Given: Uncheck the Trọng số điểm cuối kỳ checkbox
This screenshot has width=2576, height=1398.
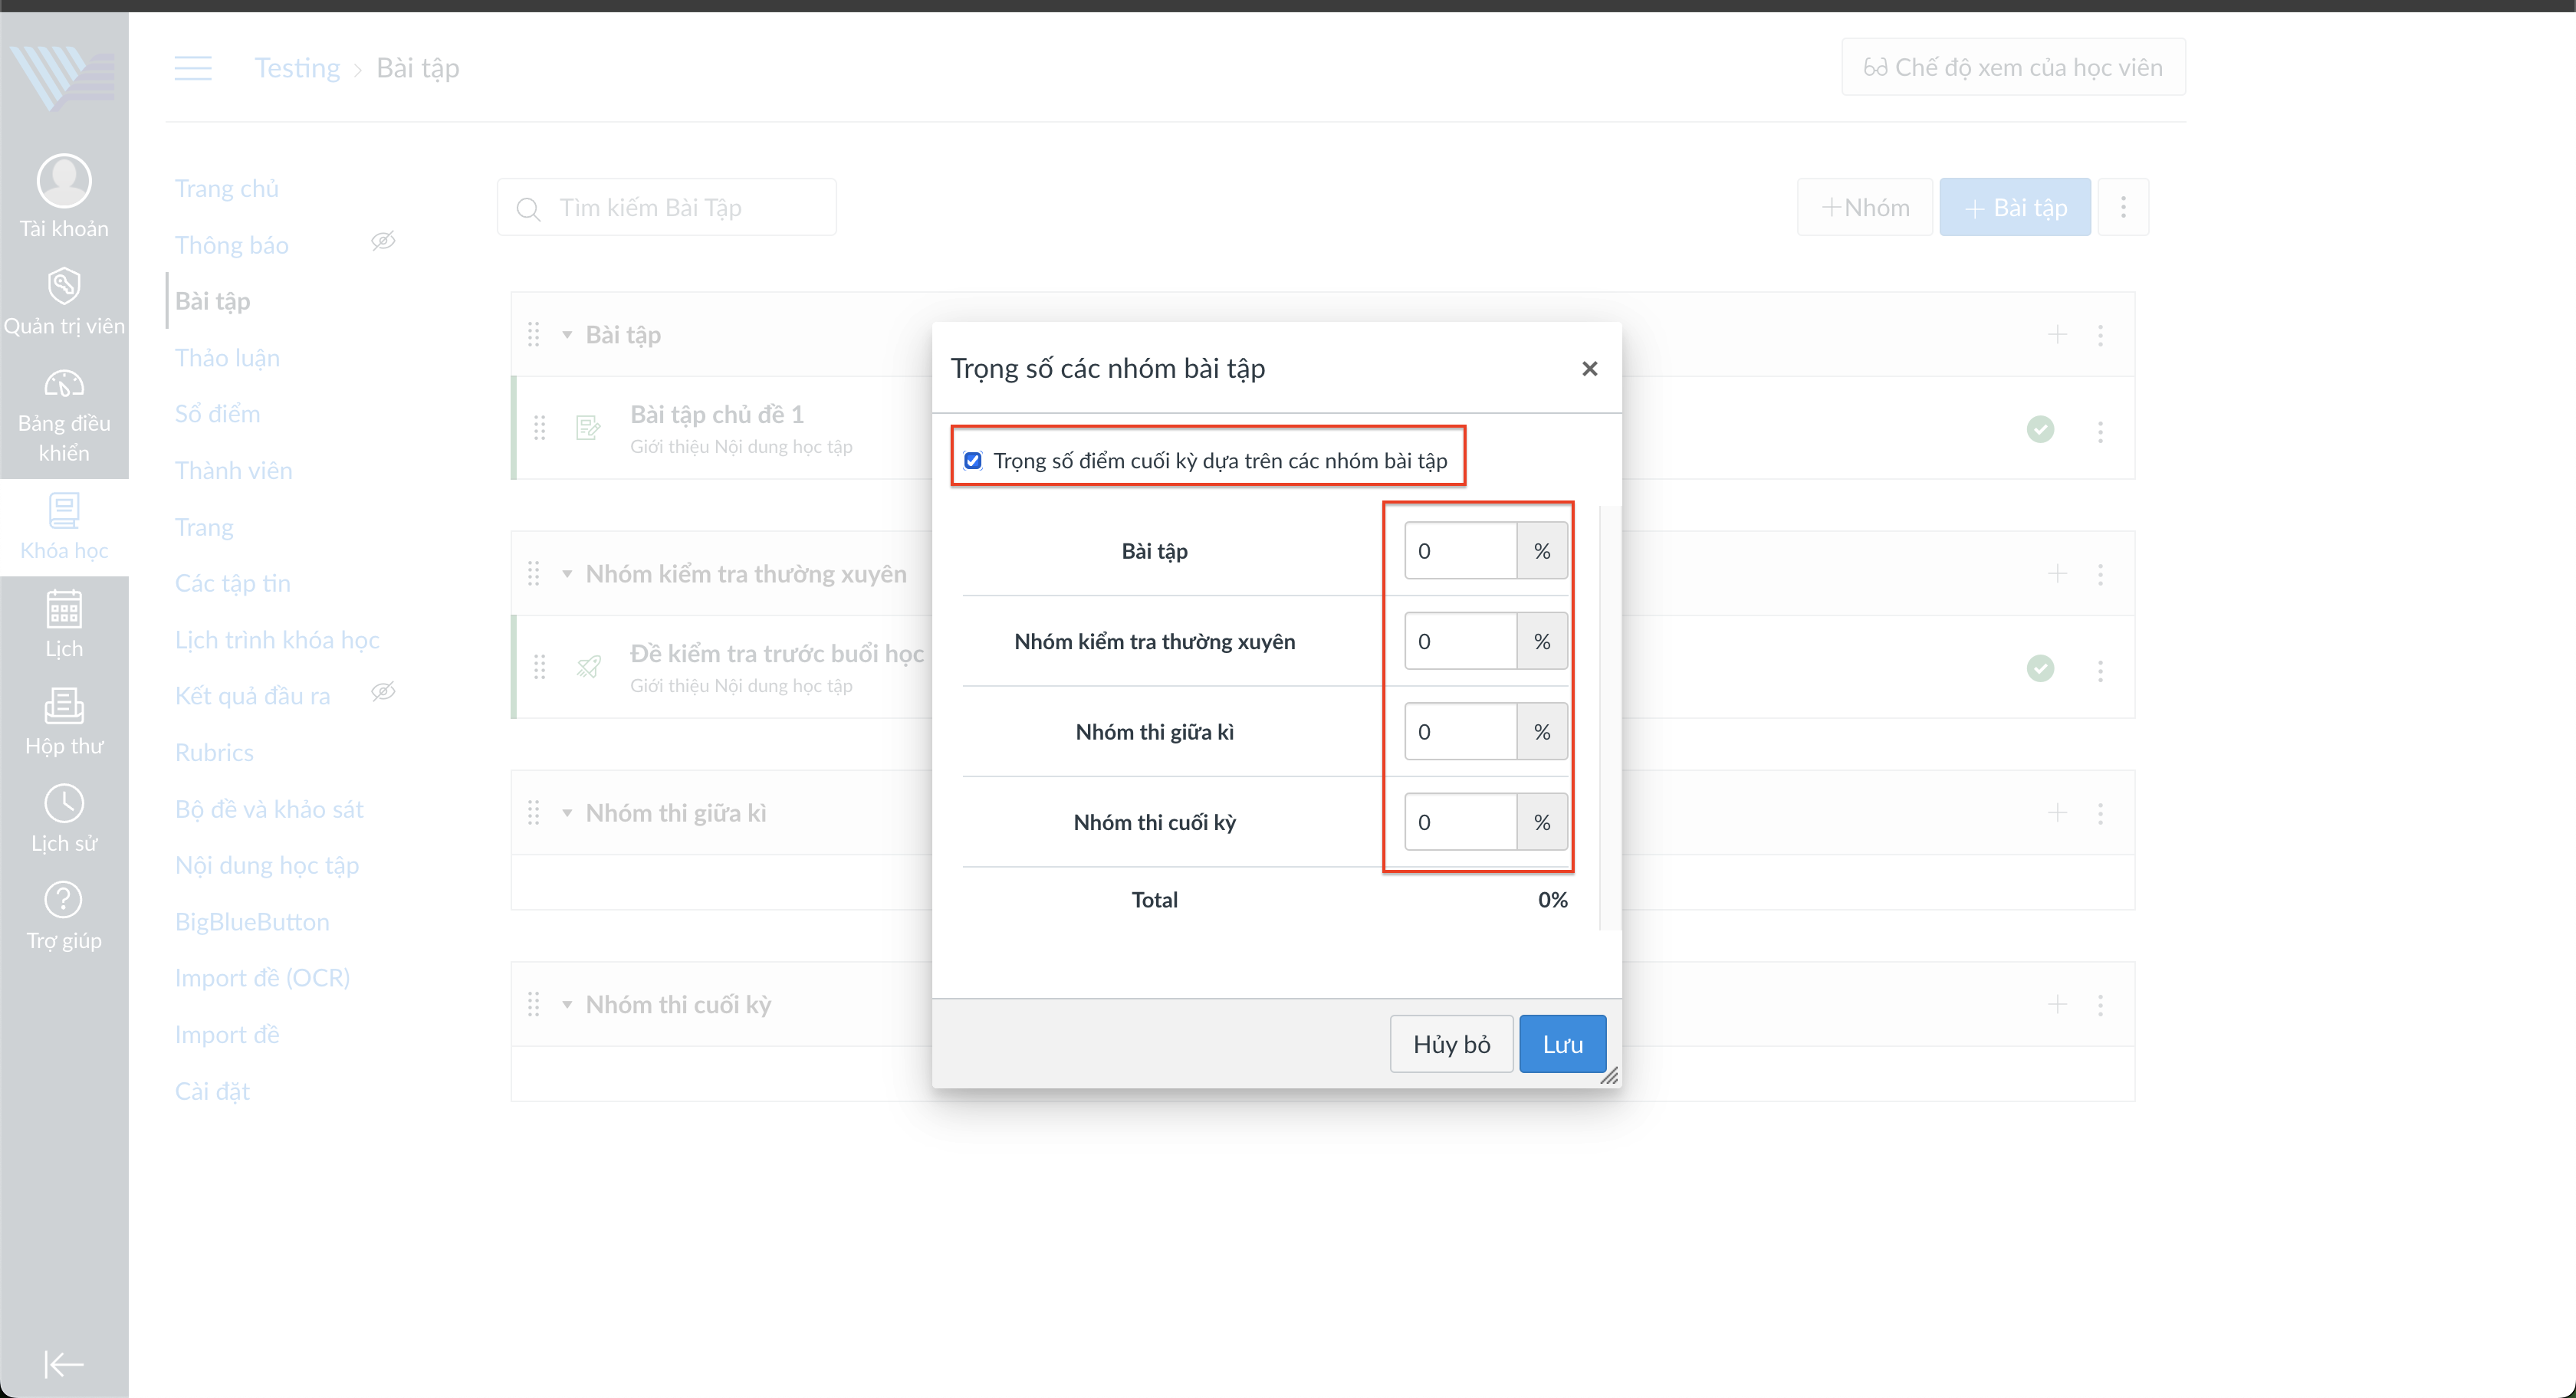Looking at the screenshot, I should tap(973, 461).
